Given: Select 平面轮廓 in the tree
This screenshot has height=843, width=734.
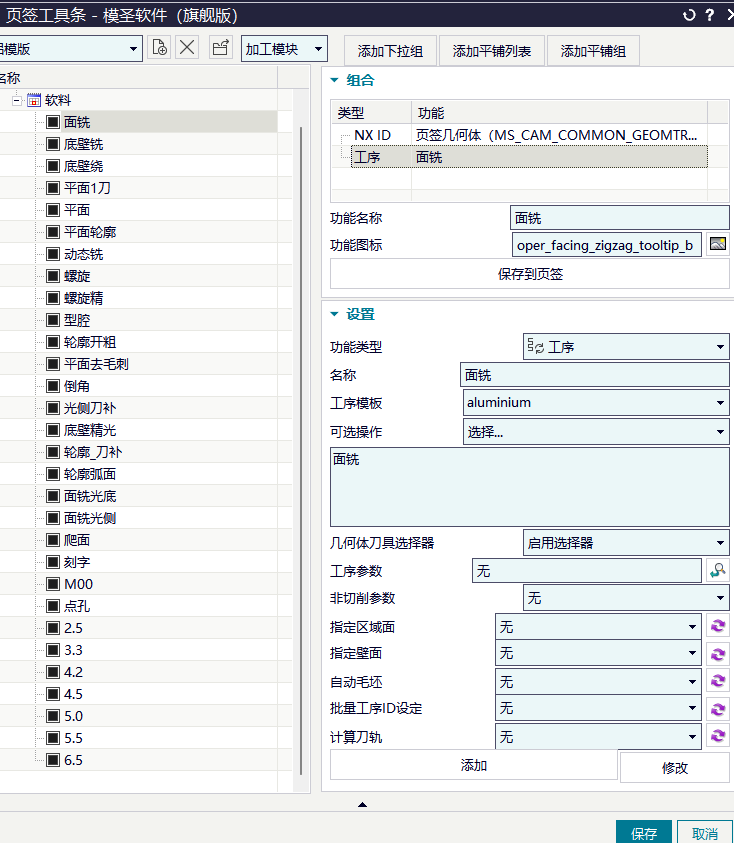Looking at the screenshot, I should (90, 232).
